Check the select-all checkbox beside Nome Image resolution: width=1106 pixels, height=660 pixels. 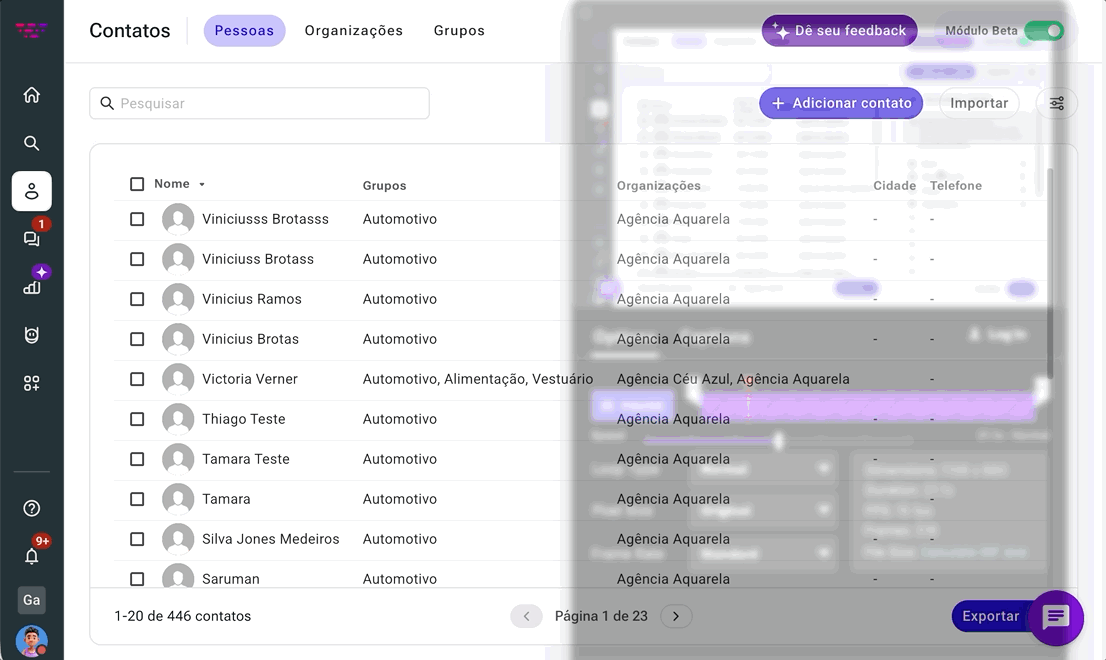pos(137,184)
